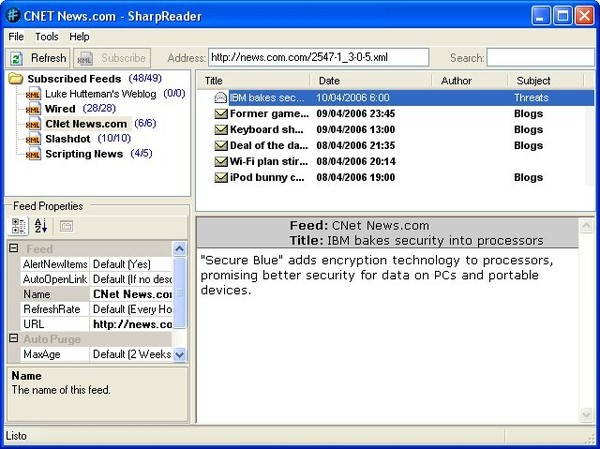This screenshot has height=449, width=600.
Task: Select the Wired feed
Action: point(60,109)
